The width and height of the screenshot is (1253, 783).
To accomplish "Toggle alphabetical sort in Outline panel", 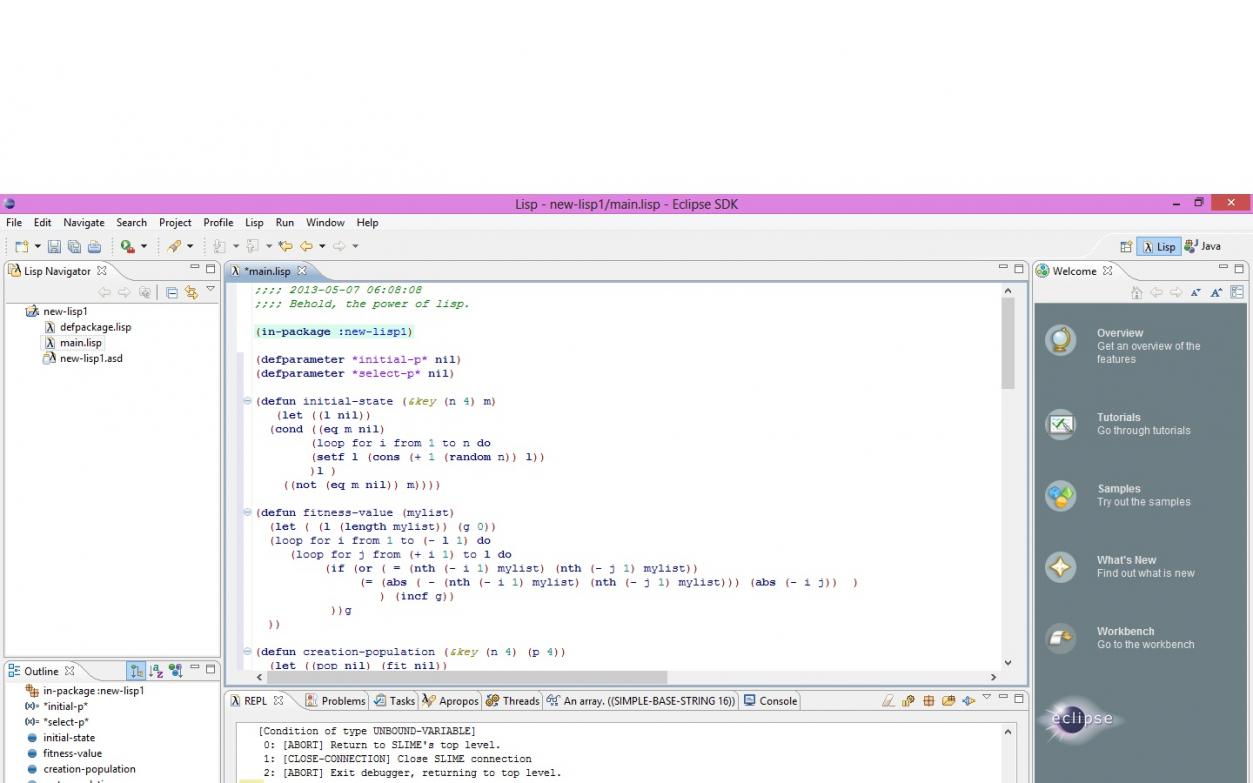I will (x=155, y=671).
